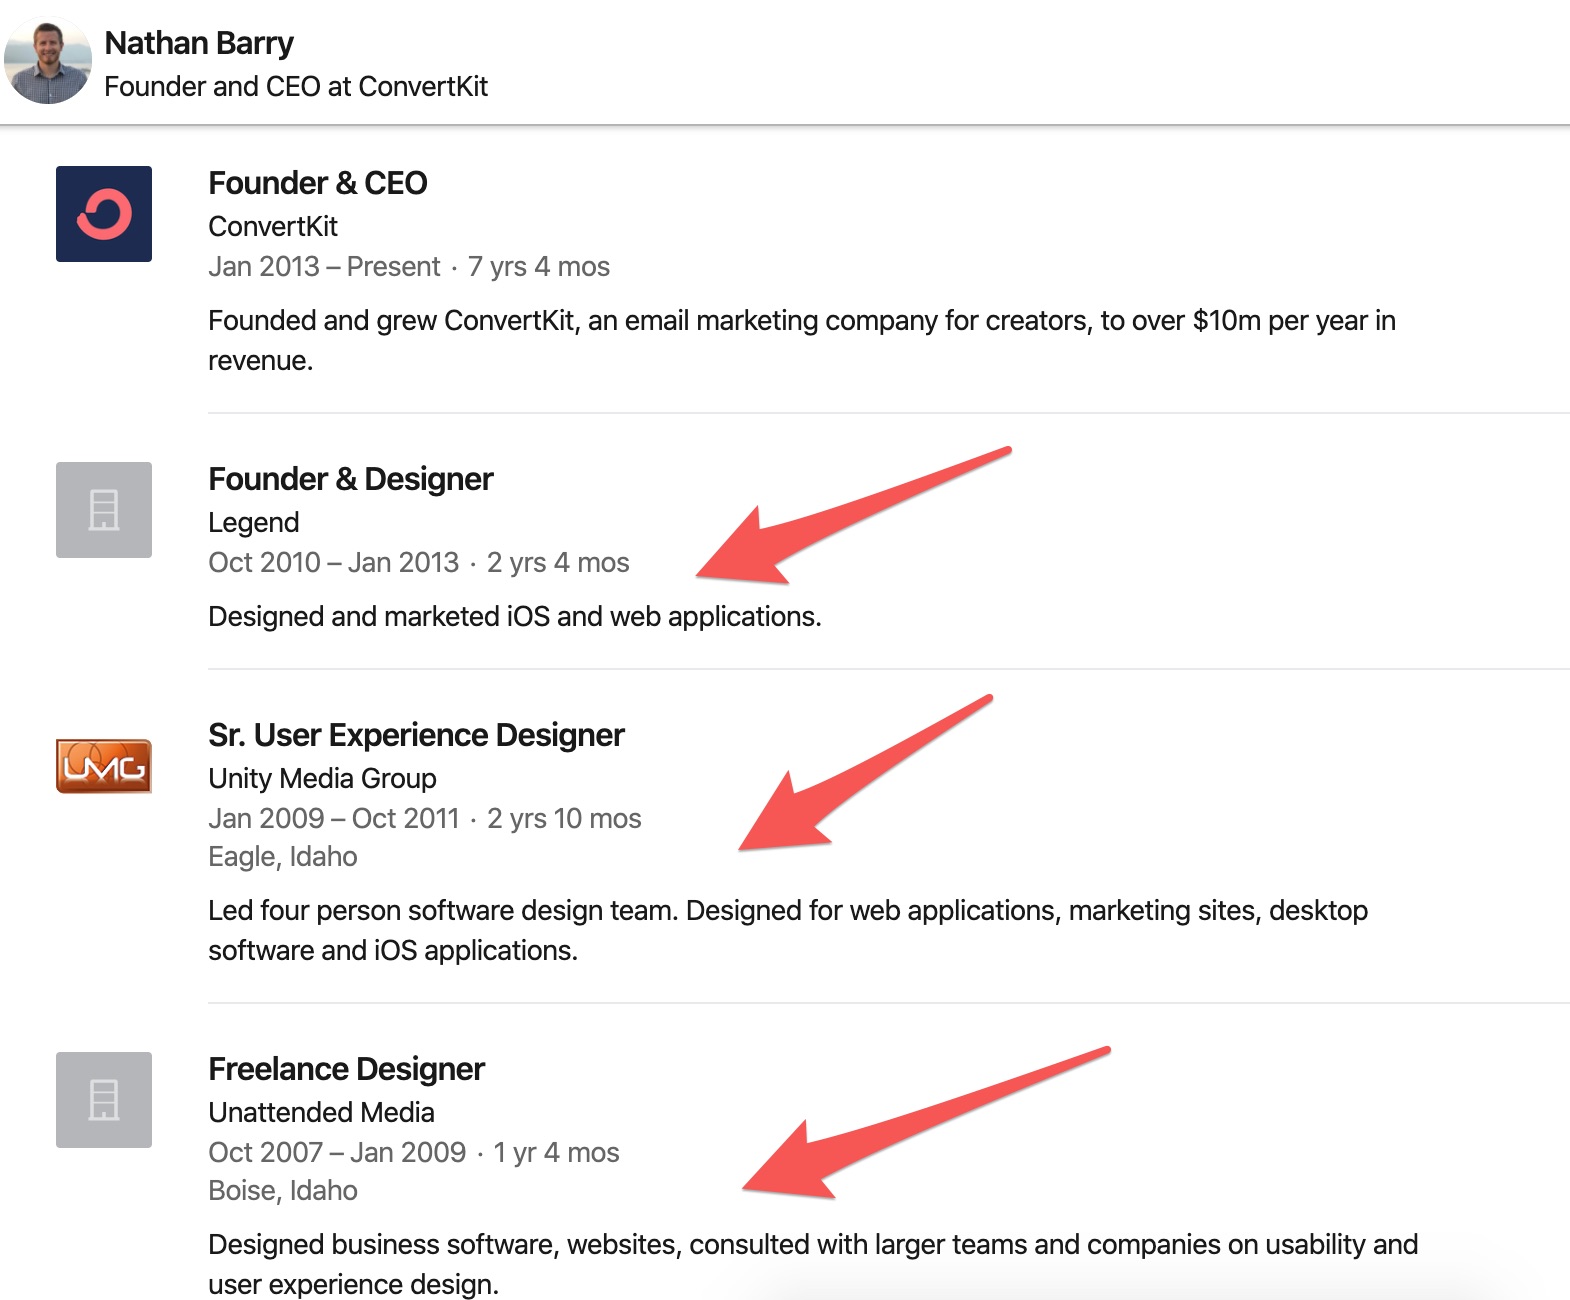Open the Unattended Media company name
Screen dimensions: 1570x1300
click(321, 1113)
